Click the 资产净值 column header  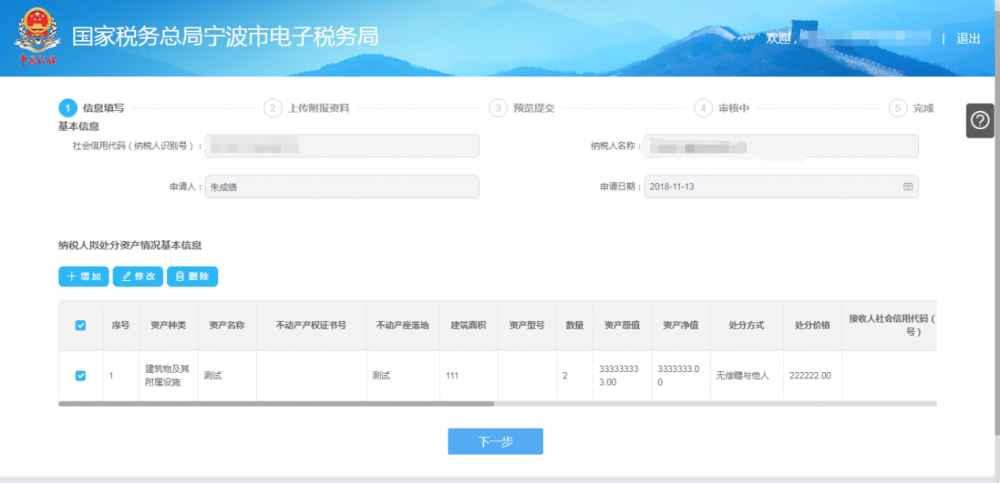[681, 325]
